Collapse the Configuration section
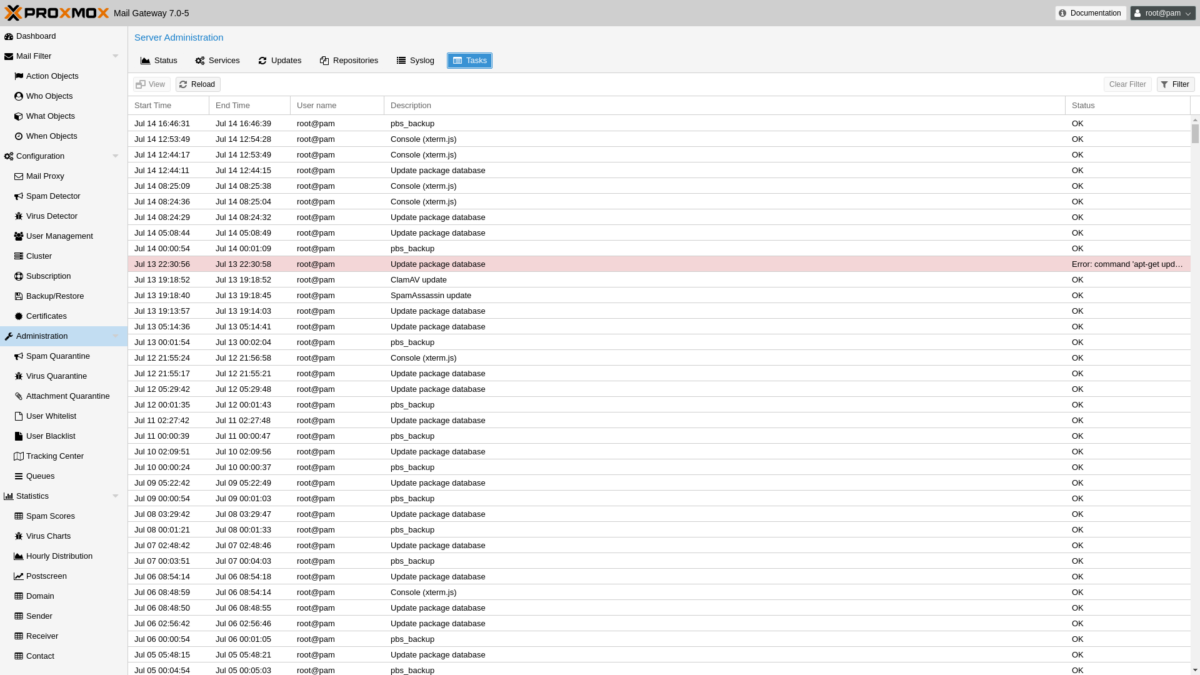Image resolution: width=1200 pixels, height=675 pixels. pos(115,156)
